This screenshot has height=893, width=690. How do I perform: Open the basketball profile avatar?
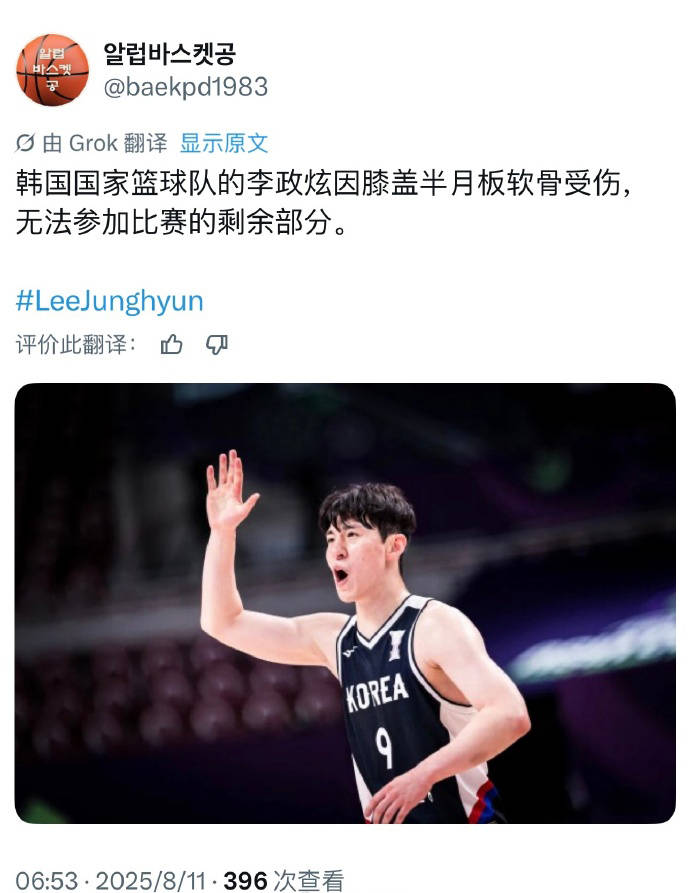click(x=52, y=70)
